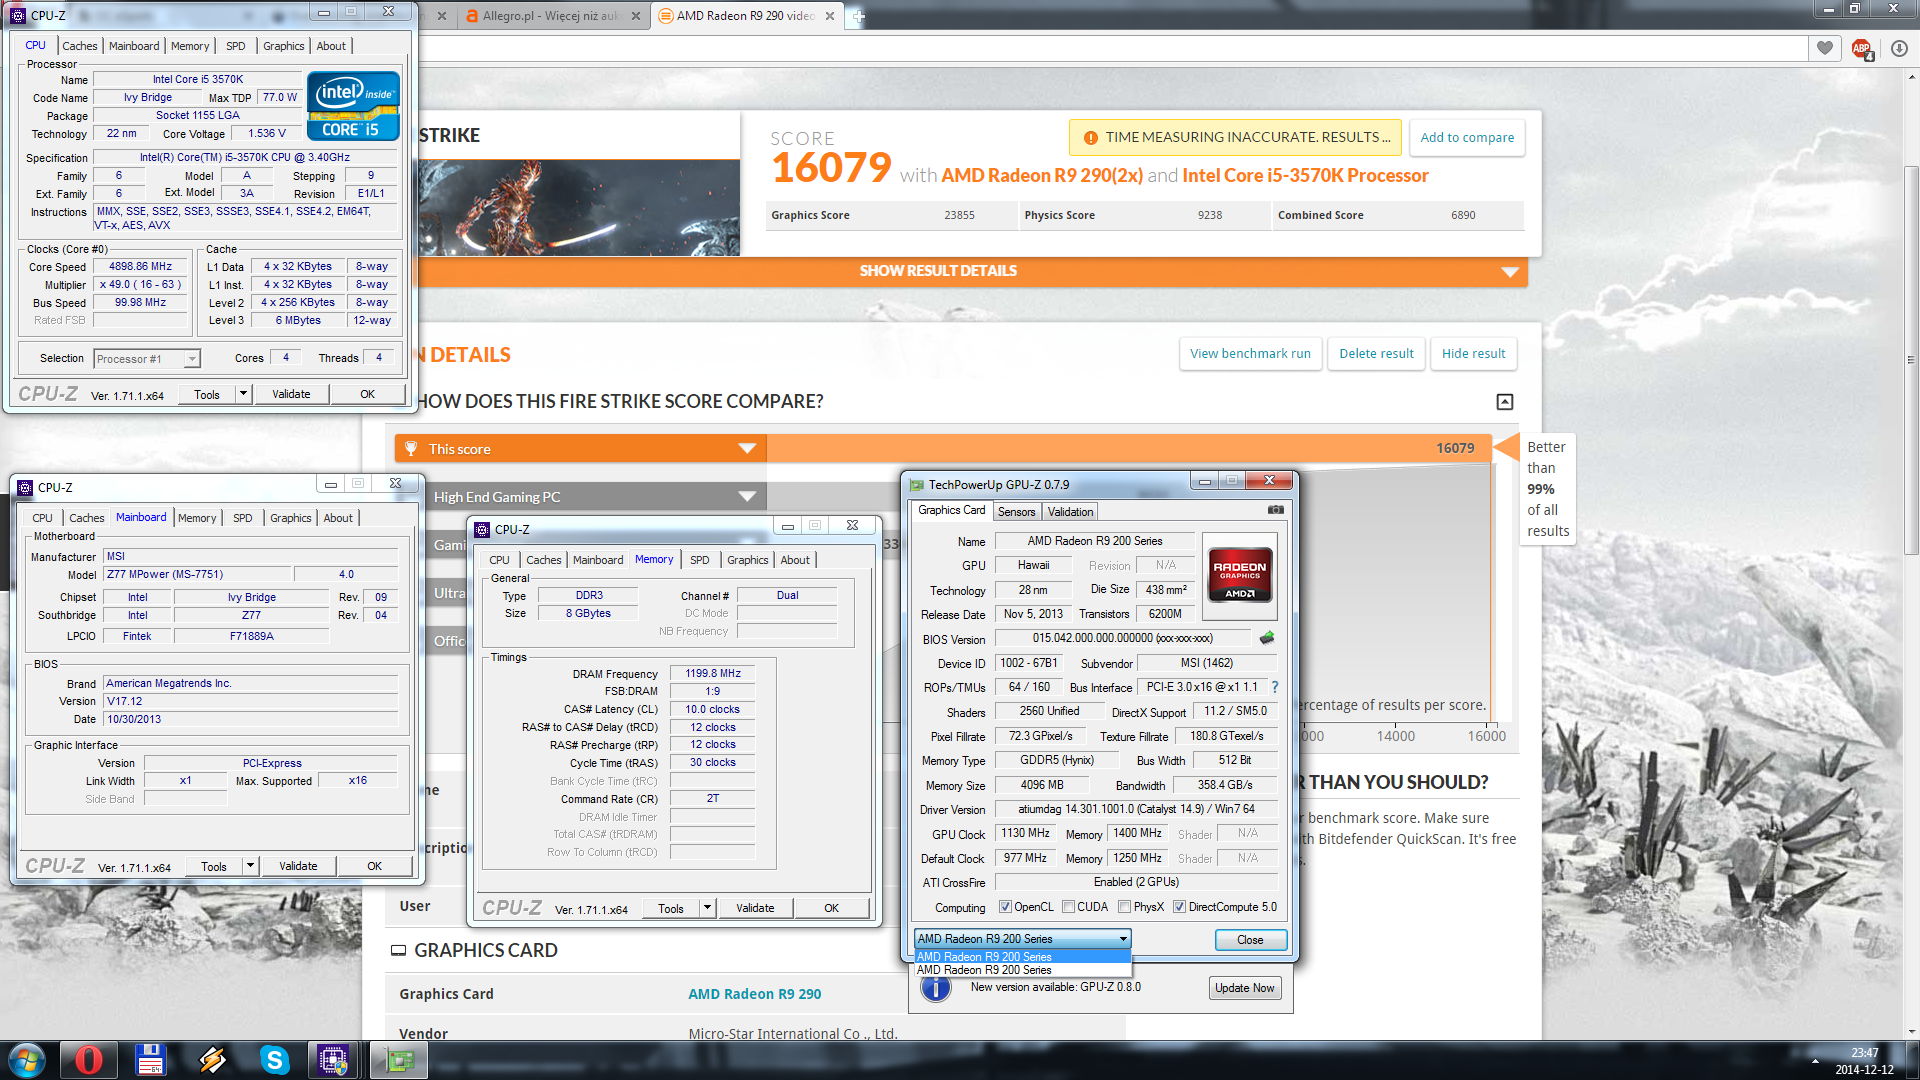Viewport: 1920px width, 1080px height.
Task: Open a new browser tab with plus
Action: [858, 16]
